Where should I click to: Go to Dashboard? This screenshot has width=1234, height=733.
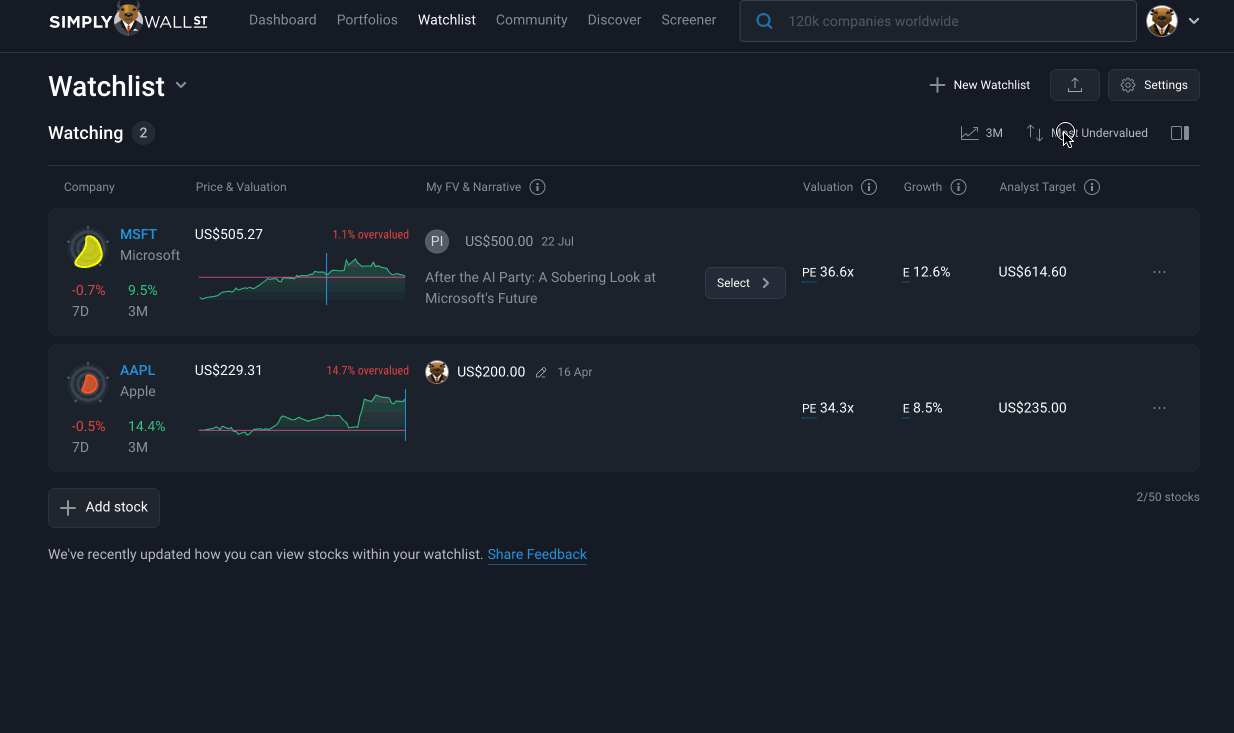283,20
